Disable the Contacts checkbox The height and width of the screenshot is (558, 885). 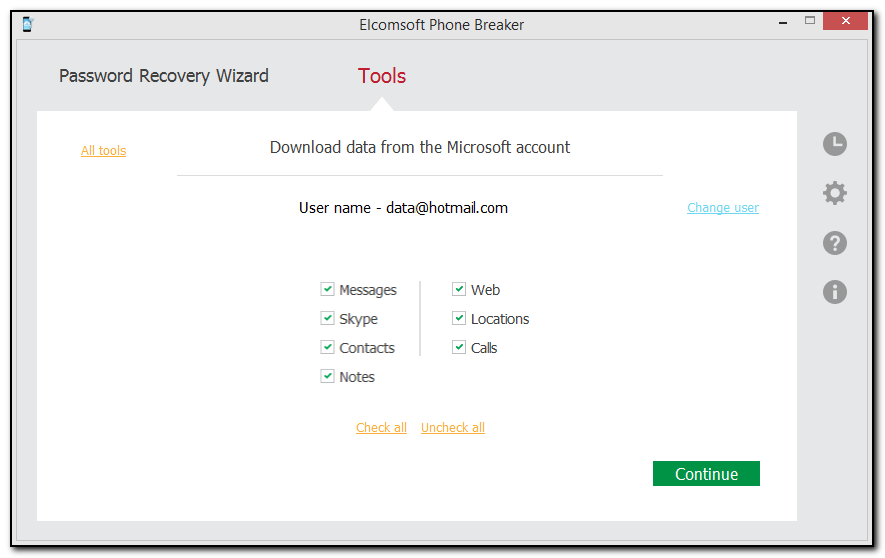pyautogui.click(x=327, y=348)
